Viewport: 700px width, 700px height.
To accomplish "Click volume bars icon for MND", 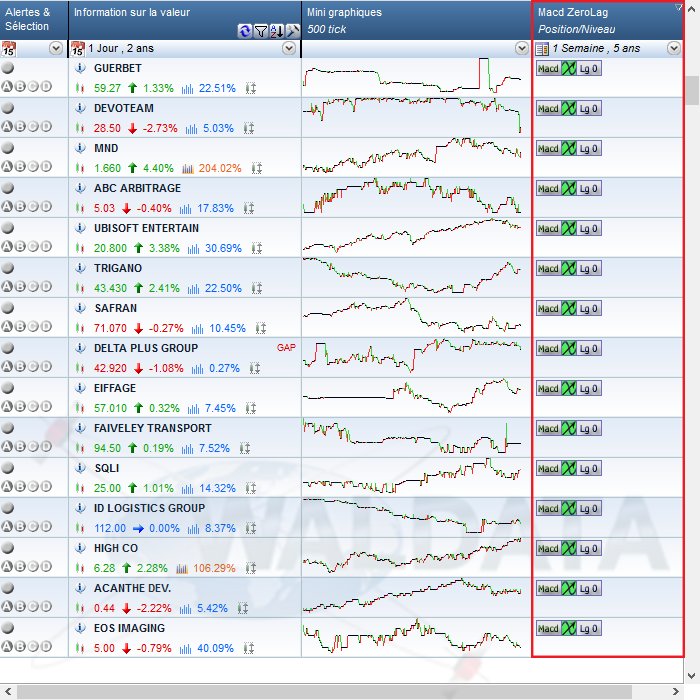I will tap(188, 169).
